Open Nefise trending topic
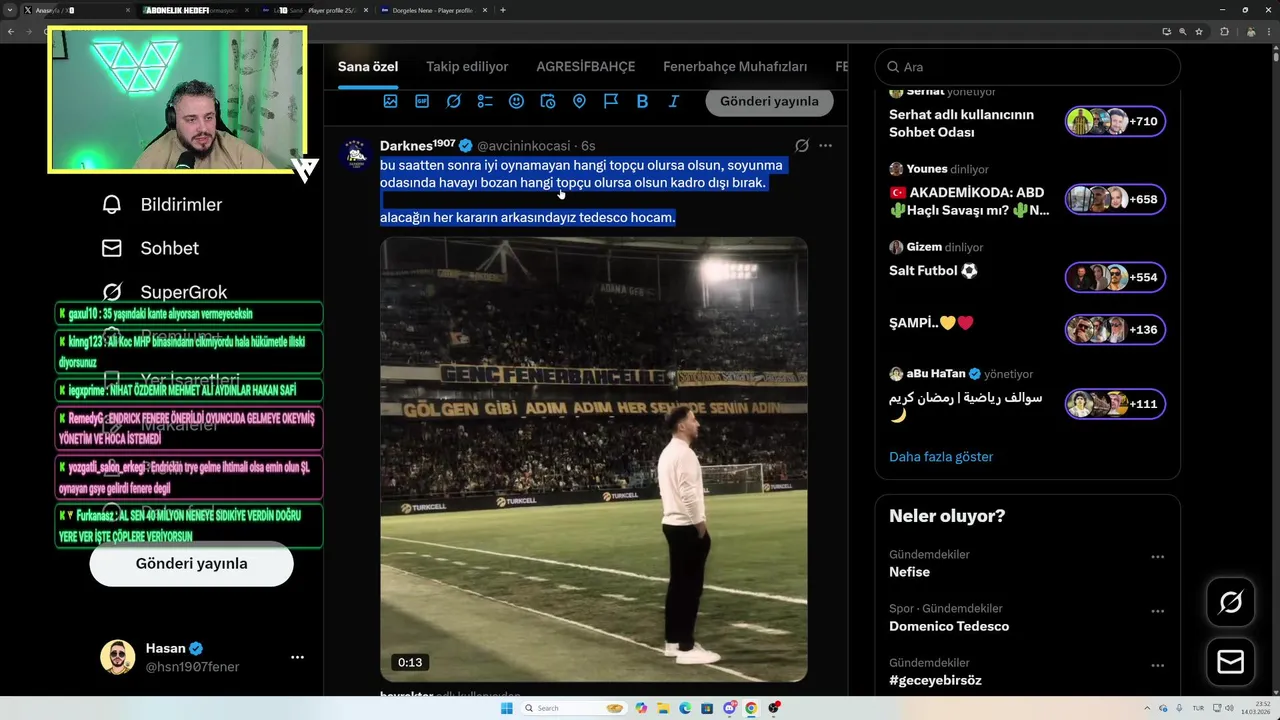Image resolution: width=1280 pixels, height=720 pixels. point(909,572)
